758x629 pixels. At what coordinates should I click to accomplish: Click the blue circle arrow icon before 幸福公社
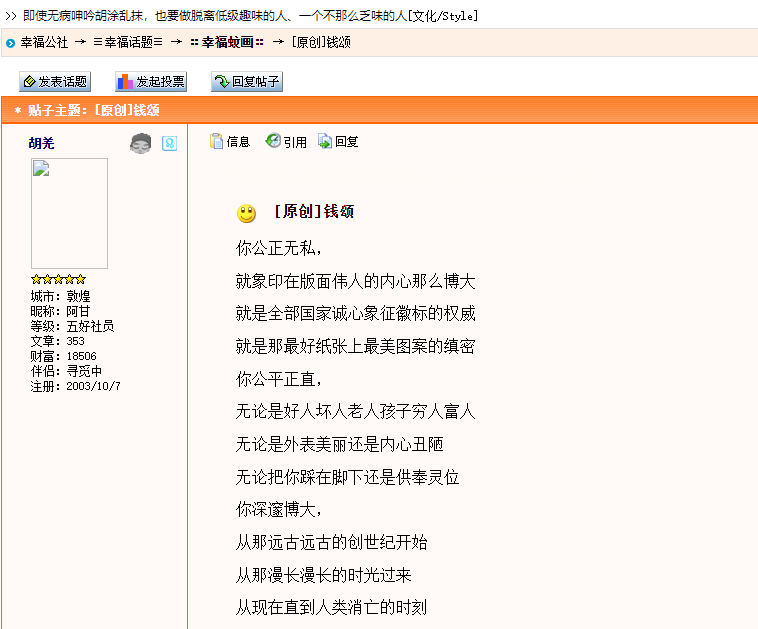[10, 44]
